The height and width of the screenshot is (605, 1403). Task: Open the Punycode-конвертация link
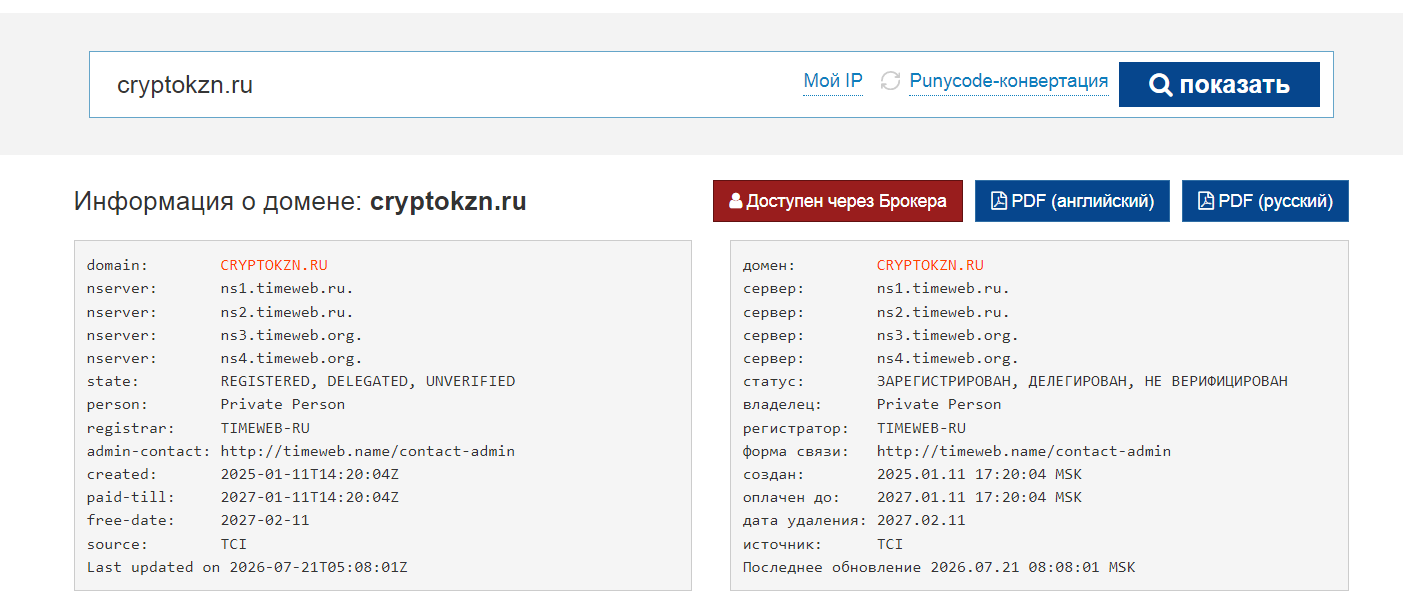tap(1009, 81)
